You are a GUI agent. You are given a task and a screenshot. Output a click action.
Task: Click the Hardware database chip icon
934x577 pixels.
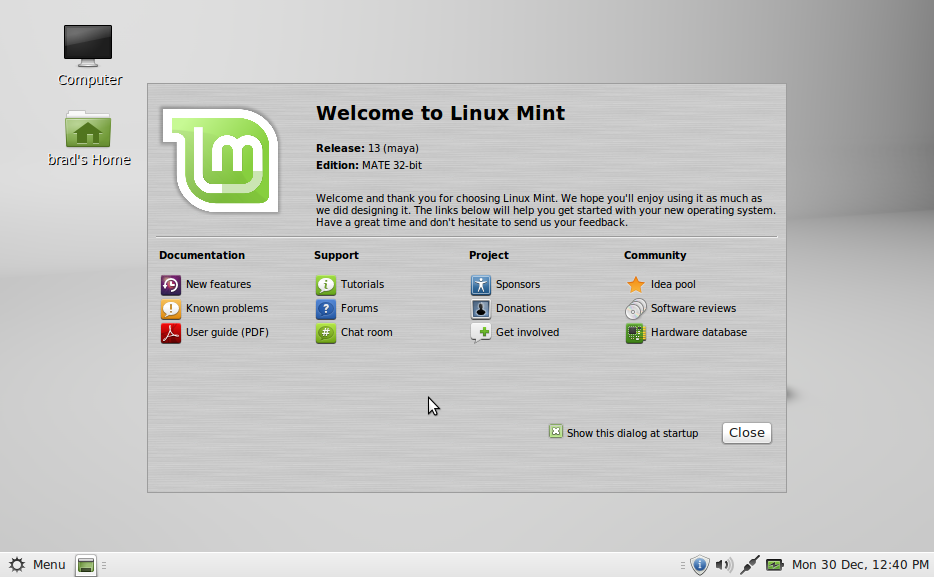click(636, 333)
